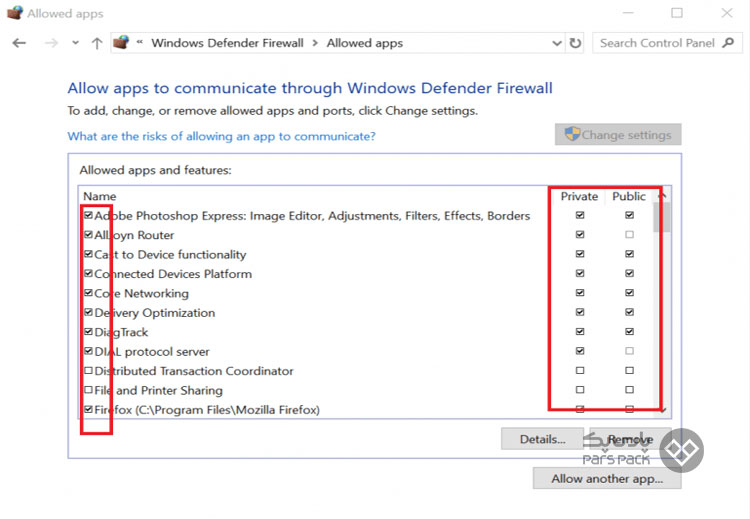Image resolution: width=750 pixels, height=519 pixels.
Task: Click the firewall icon in address bar
Action: [121, 43]
